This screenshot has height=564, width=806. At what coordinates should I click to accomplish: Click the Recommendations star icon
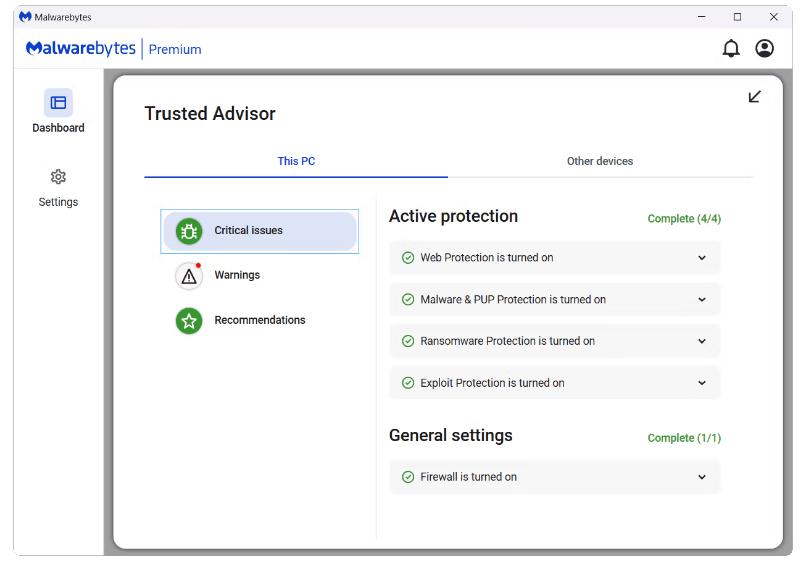(189, 321)
